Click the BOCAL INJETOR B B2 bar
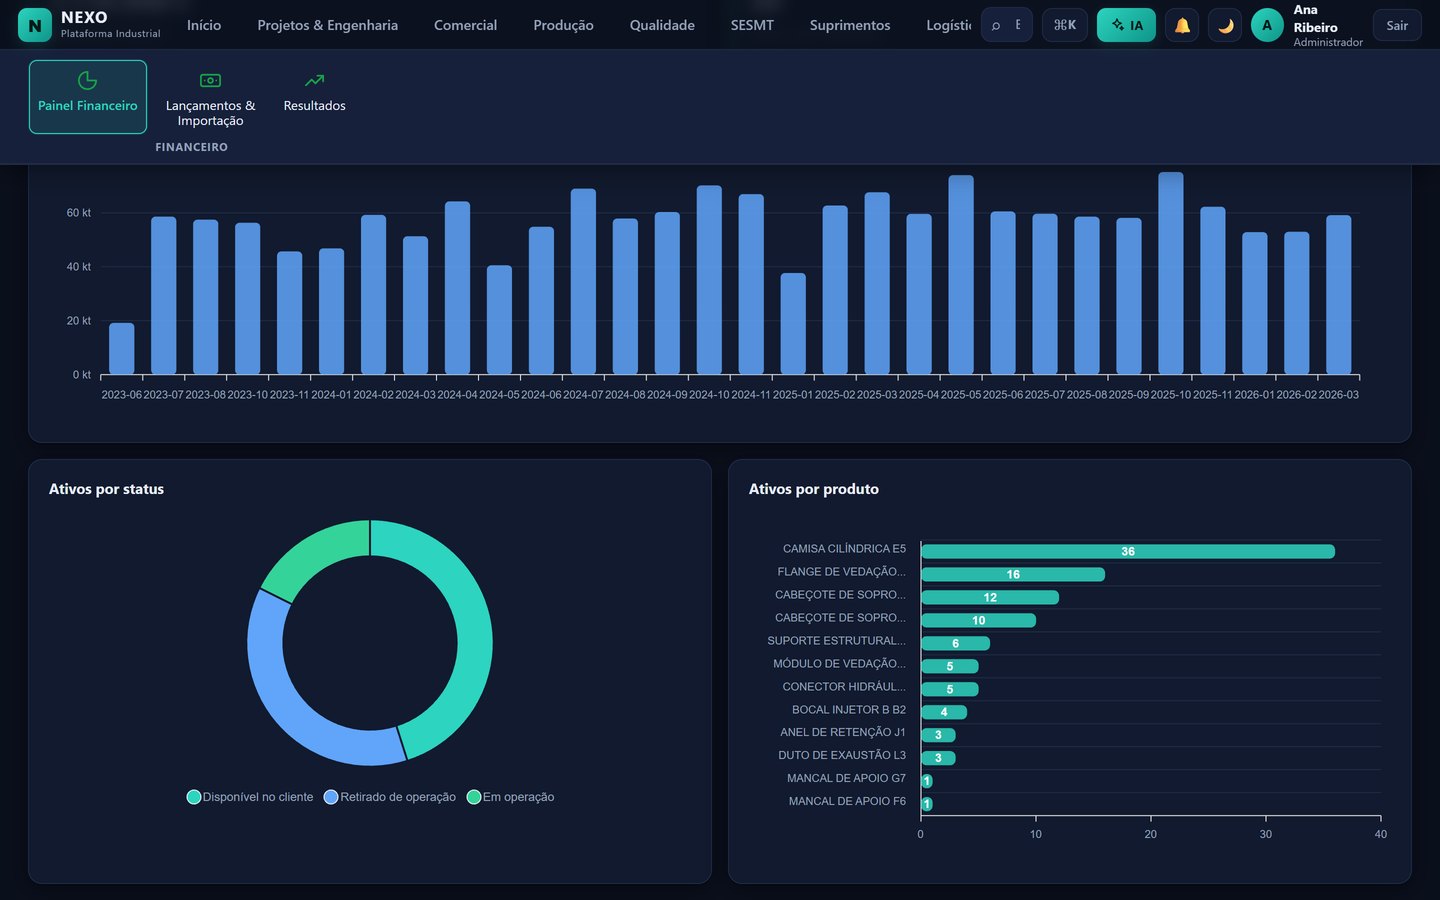The width and height of the screenshot is (1440, 900). (944, 712)
